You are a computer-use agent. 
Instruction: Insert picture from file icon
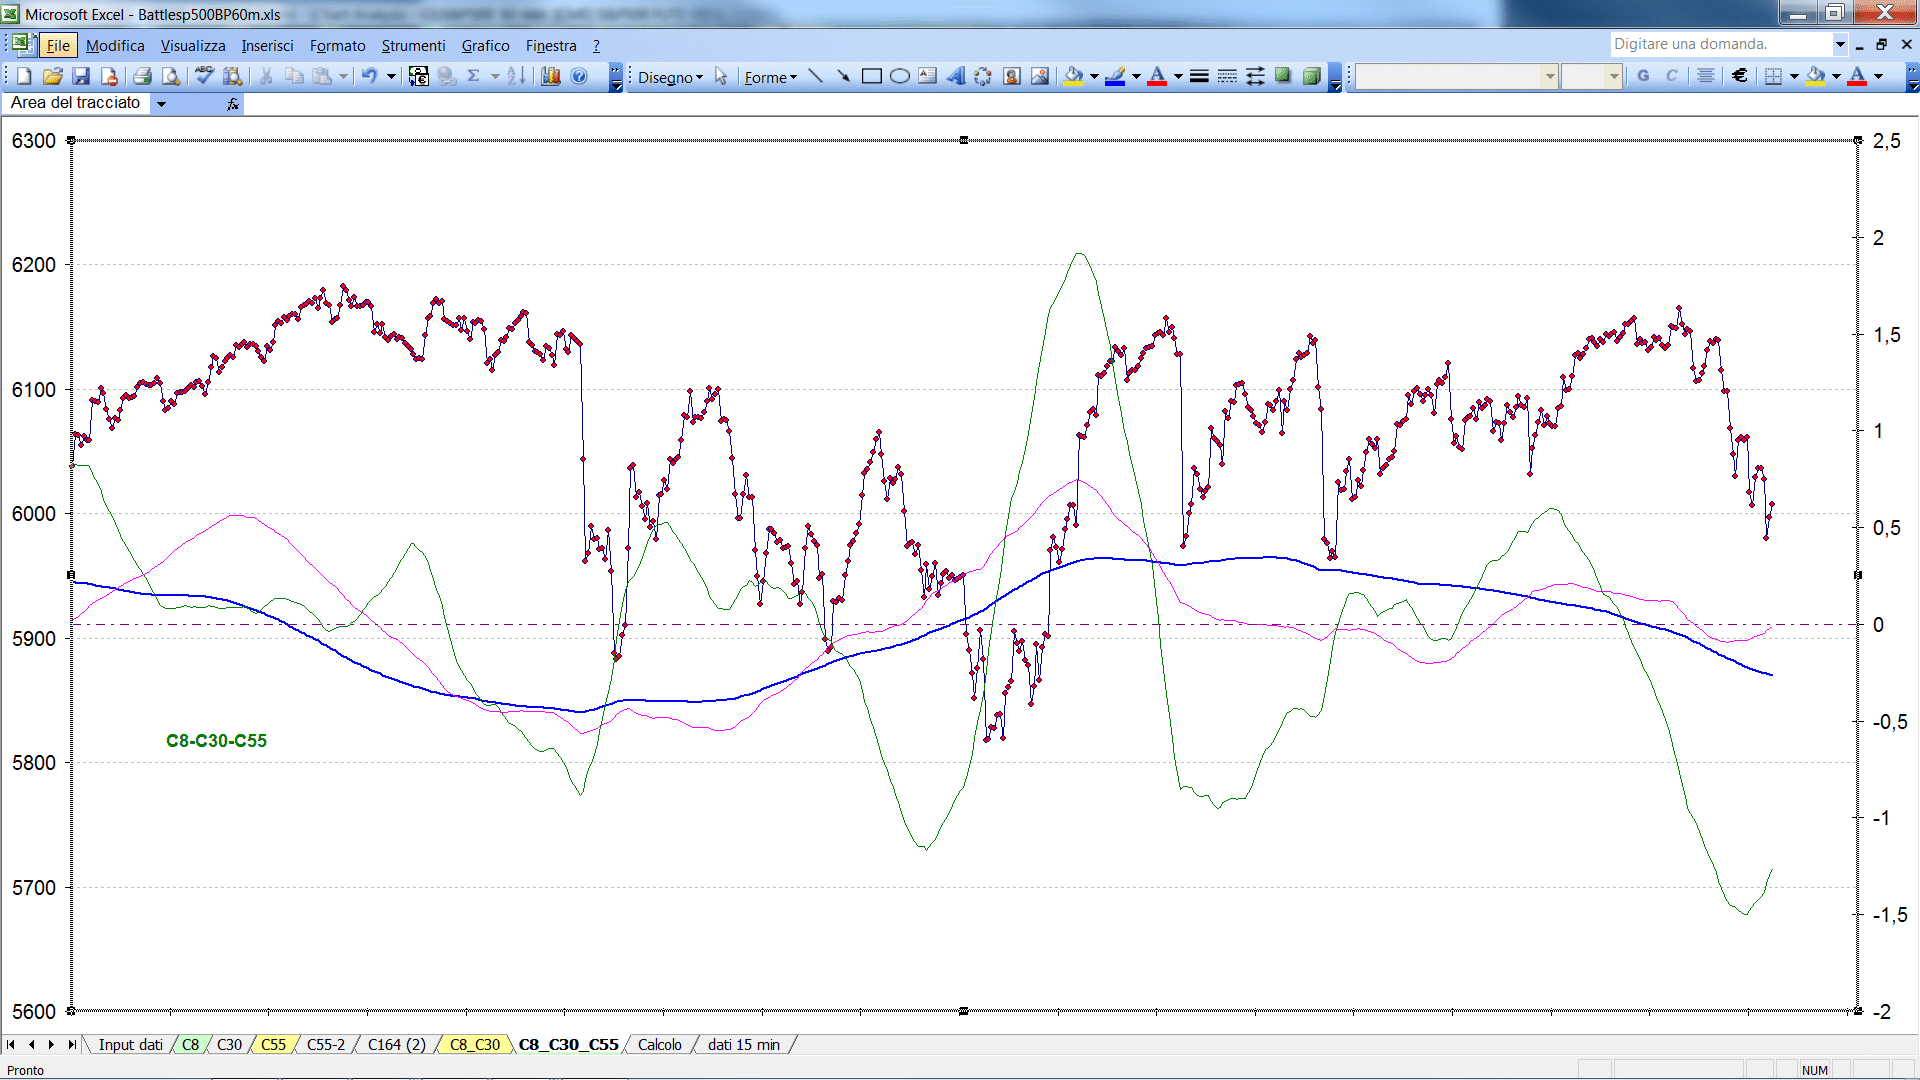point(1040,76)
